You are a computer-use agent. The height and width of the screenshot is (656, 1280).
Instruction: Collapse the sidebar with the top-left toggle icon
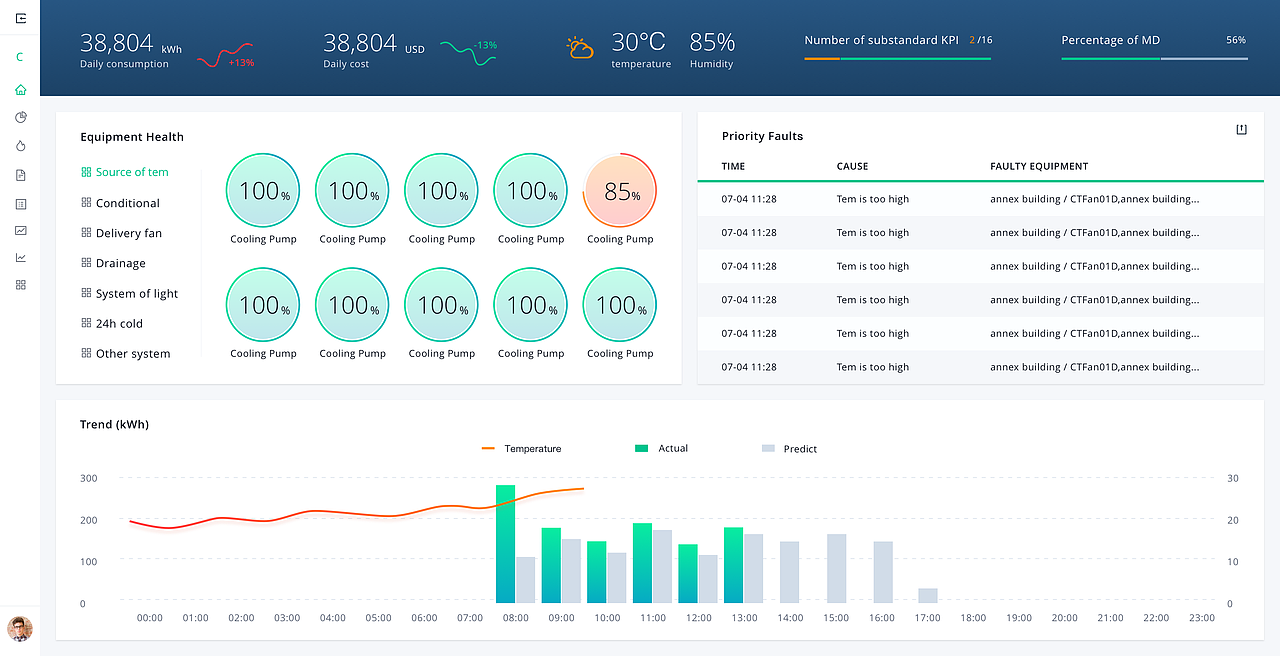click(21, 18)
